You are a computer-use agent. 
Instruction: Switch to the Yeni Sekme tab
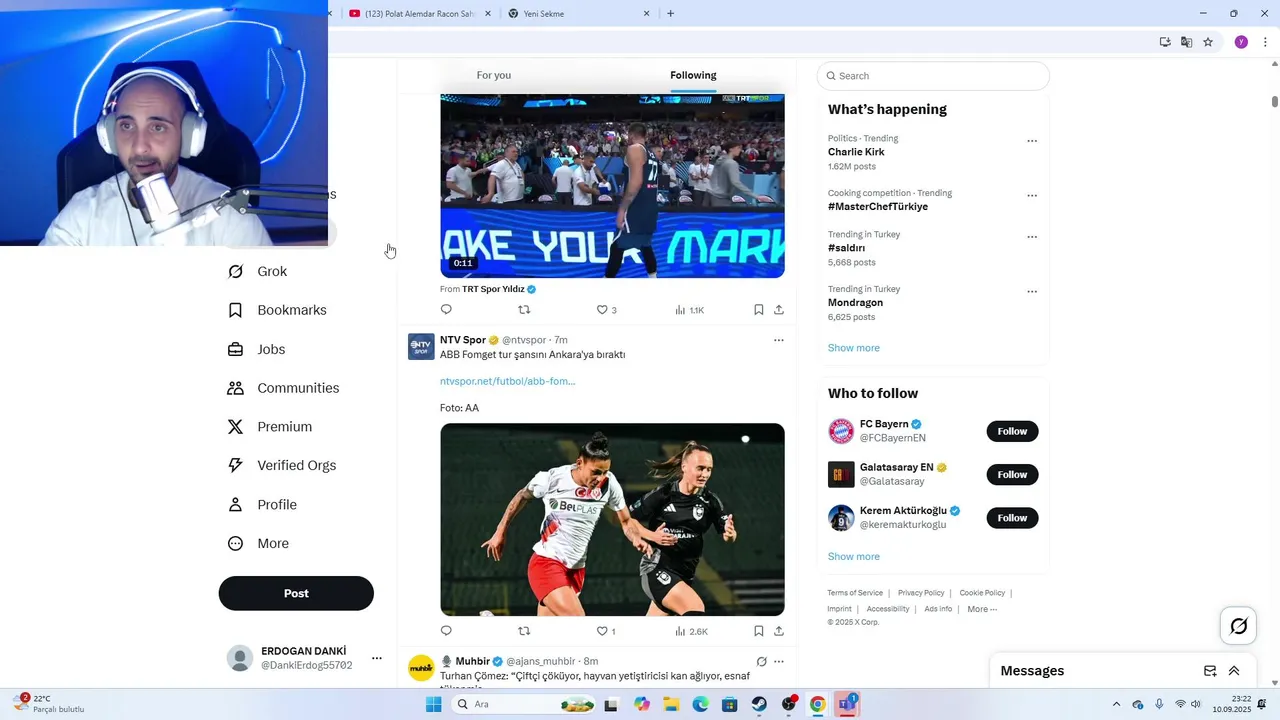[x=579, y=14]
